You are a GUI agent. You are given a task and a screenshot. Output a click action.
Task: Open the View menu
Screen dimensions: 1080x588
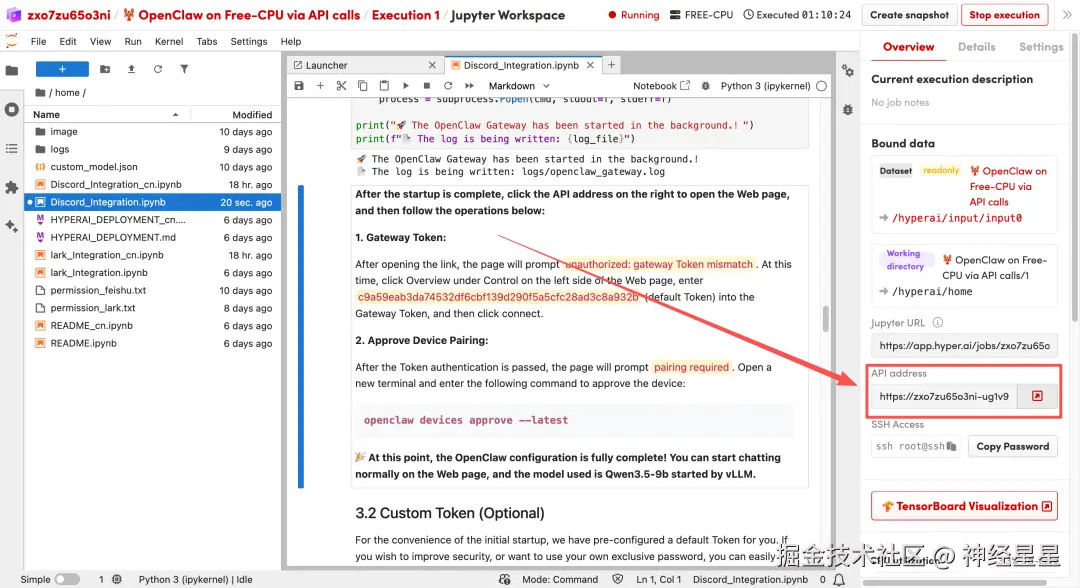click(x=101, y=41)
